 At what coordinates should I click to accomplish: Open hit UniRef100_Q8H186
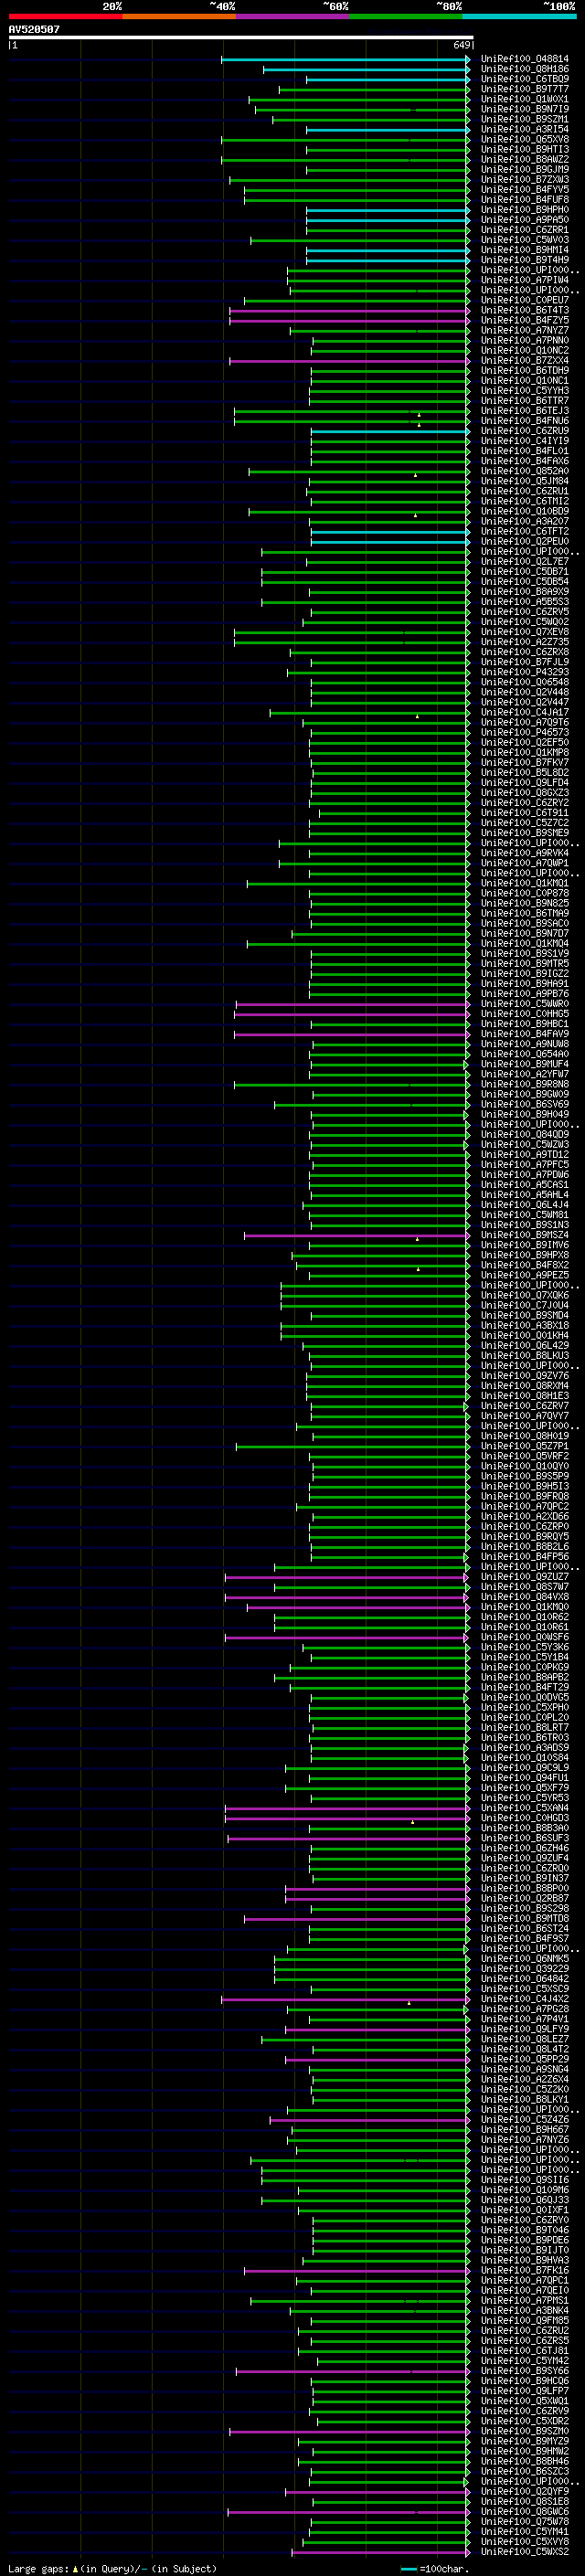tap(524, 69)
